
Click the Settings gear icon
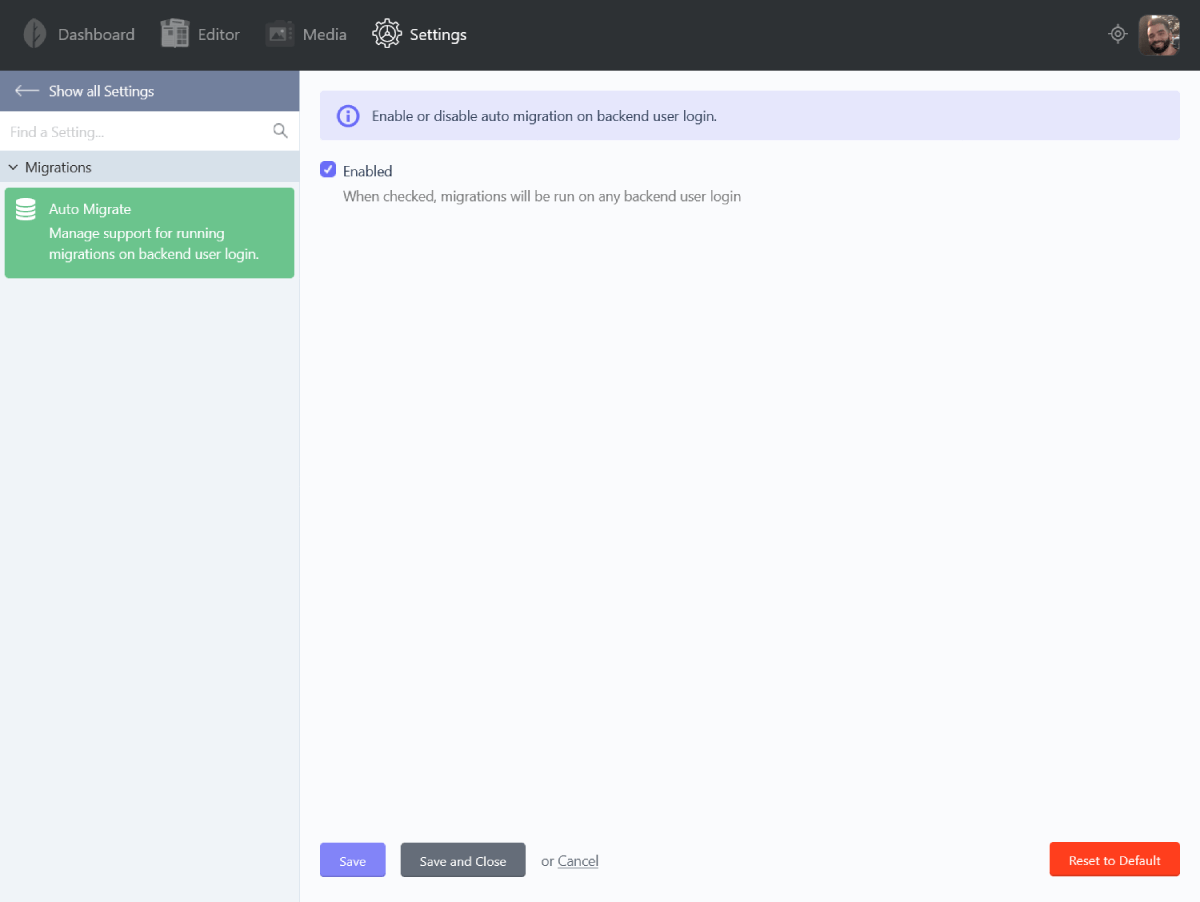coord(387,34)
